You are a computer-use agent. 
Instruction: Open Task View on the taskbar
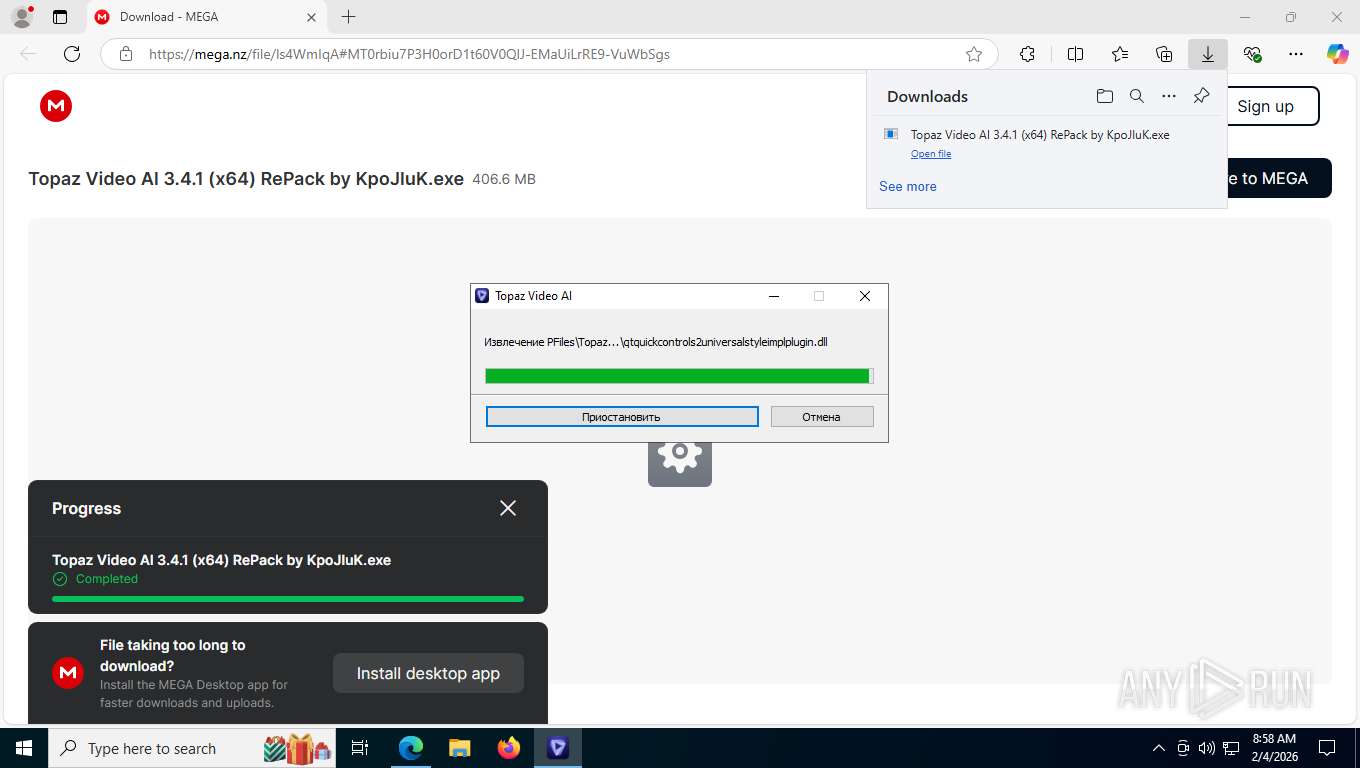click(x=361, y=748)
